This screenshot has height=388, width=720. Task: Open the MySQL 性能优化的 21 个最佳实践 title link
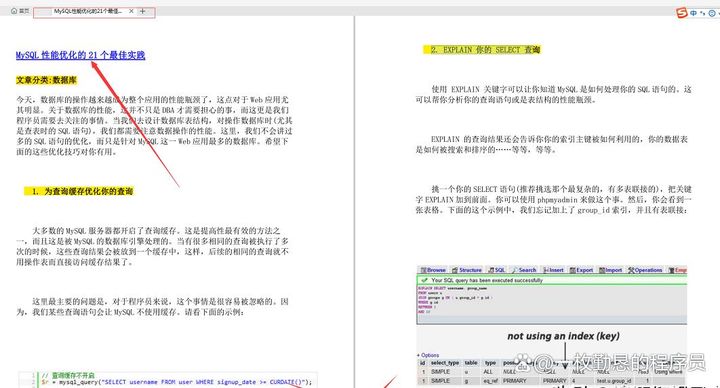tap(80, 55)
